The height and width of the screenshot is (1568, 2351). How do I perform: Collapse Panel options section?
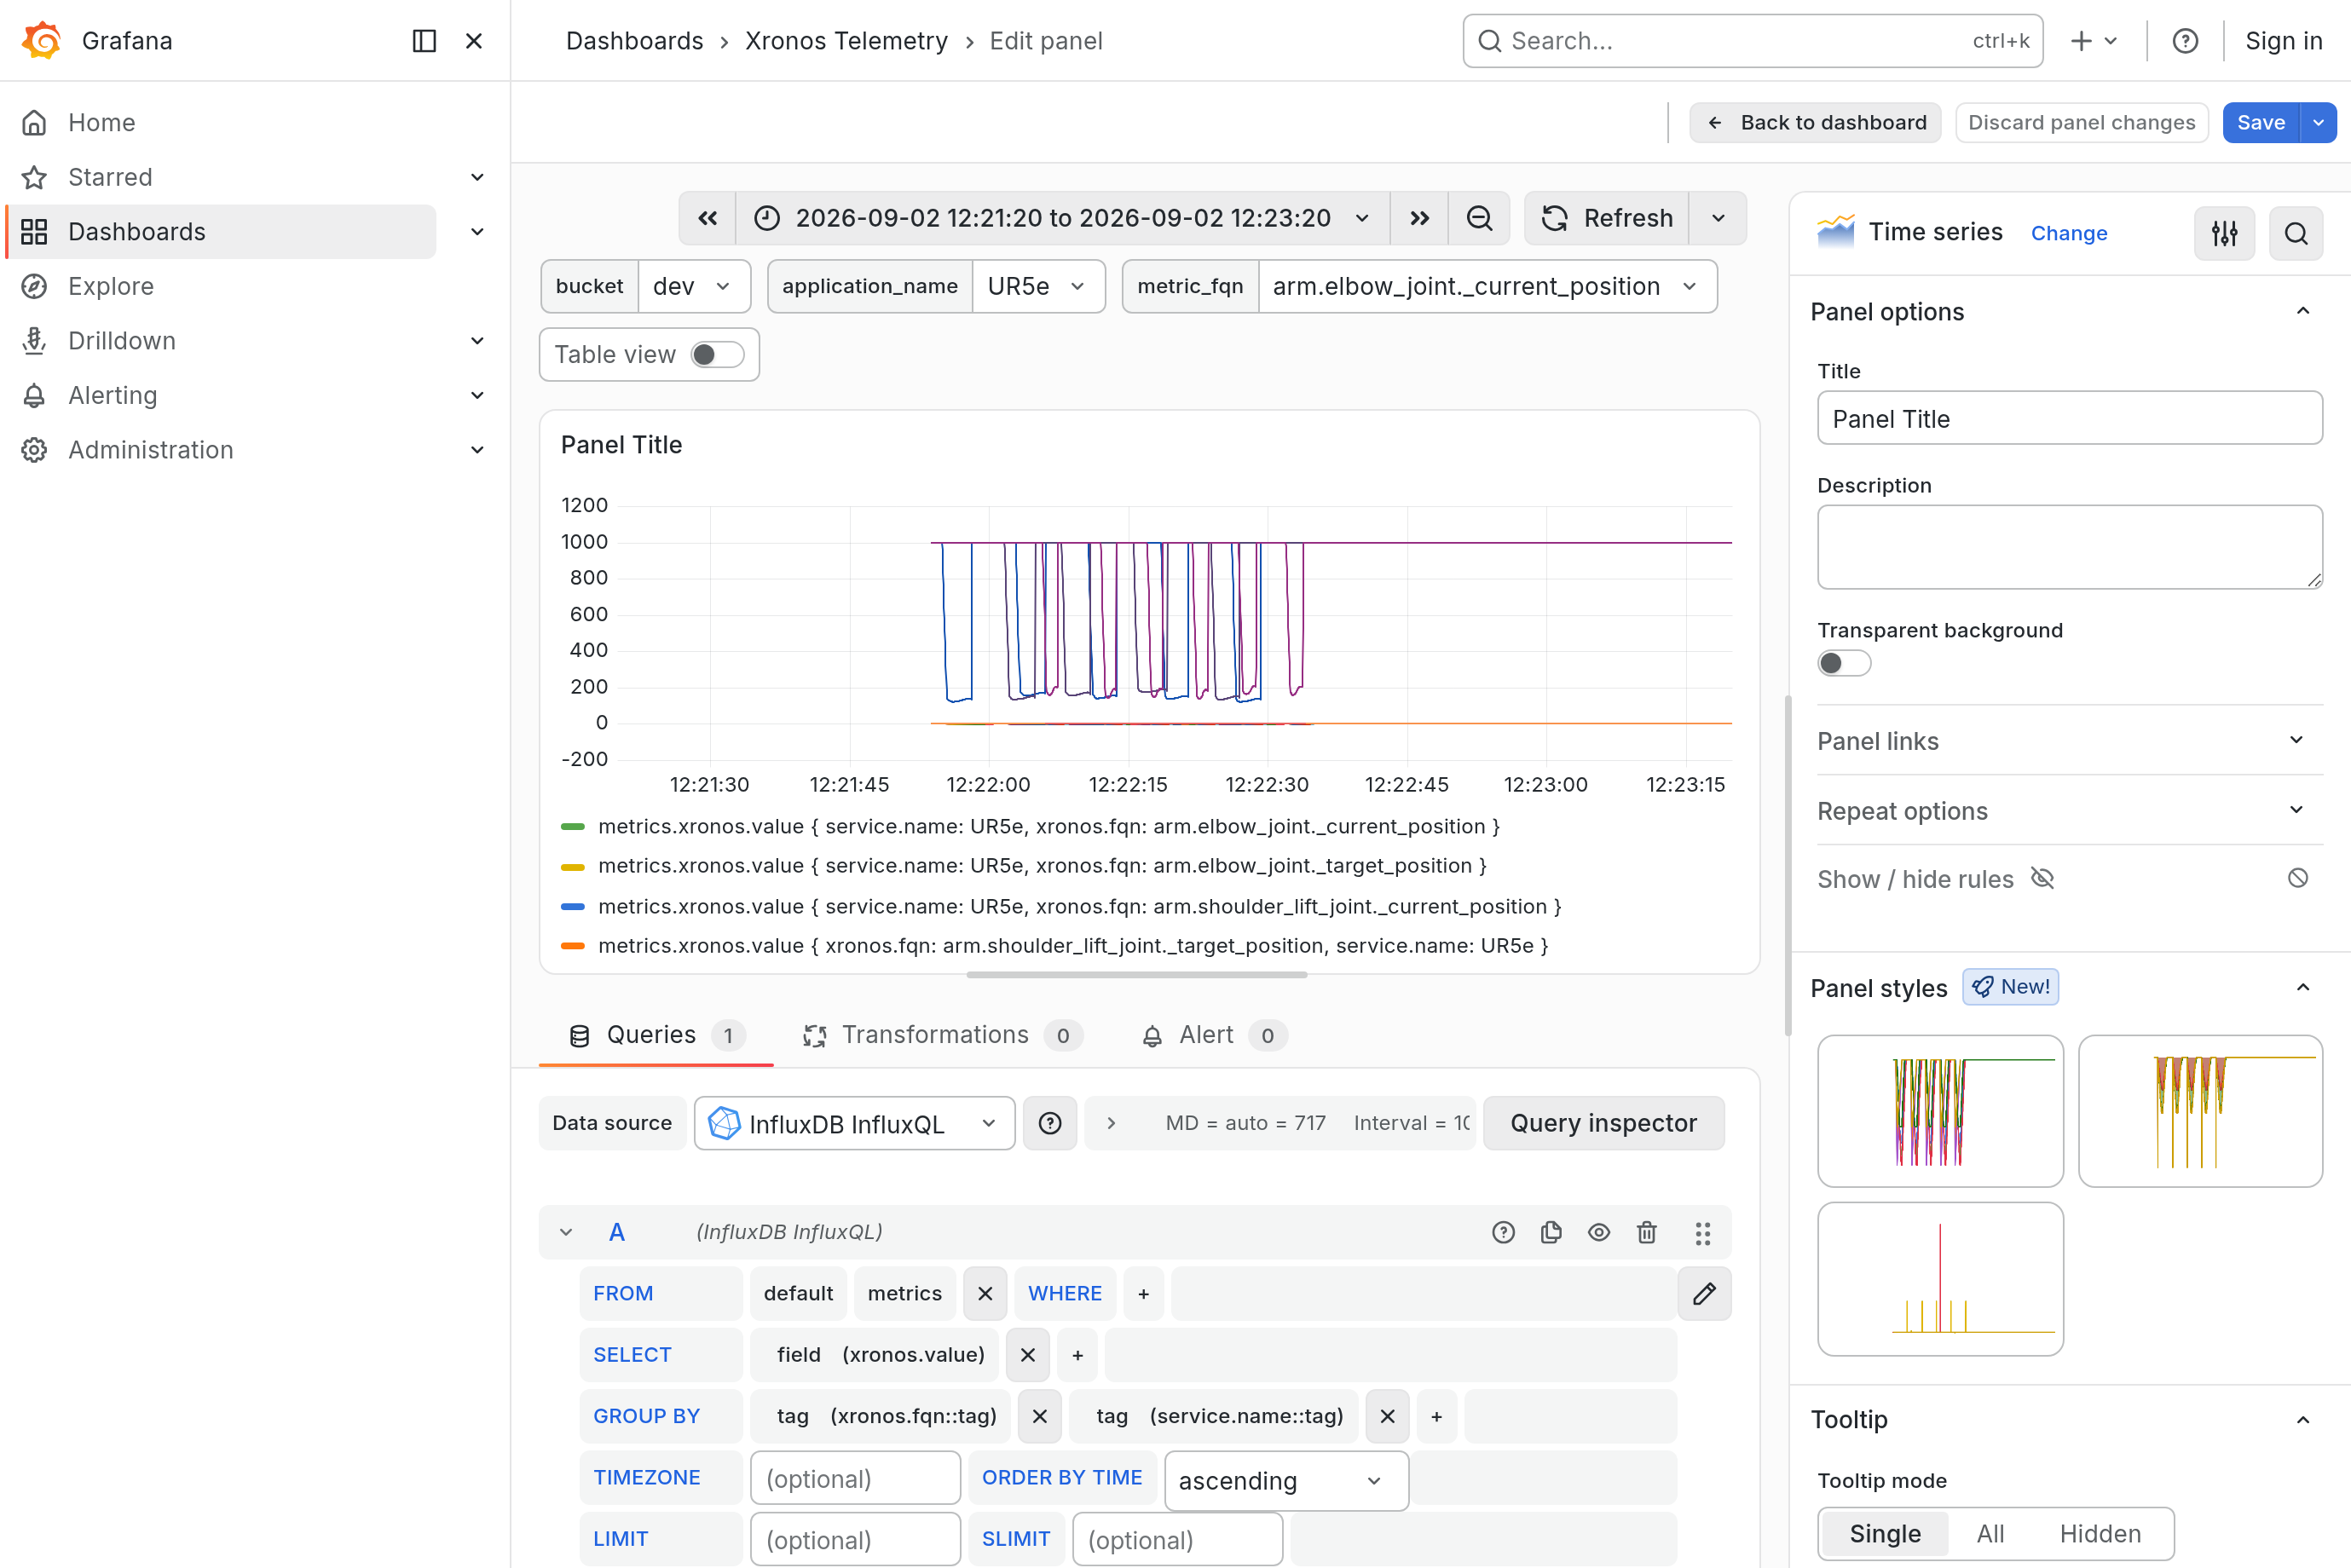2303,311
